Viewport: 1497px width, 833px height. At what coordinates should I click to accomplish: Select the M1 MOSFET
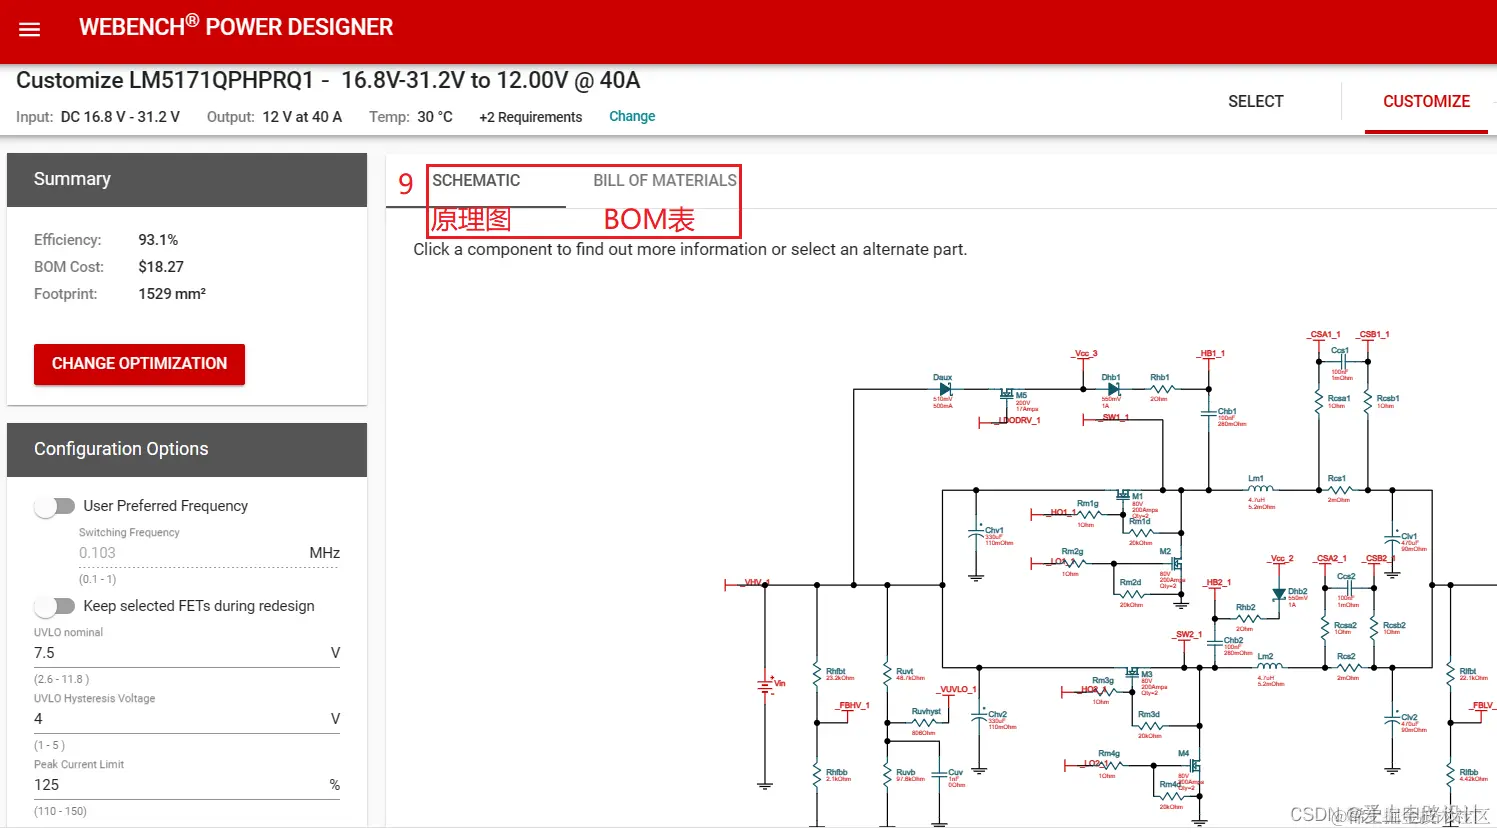pos(1124,495)
